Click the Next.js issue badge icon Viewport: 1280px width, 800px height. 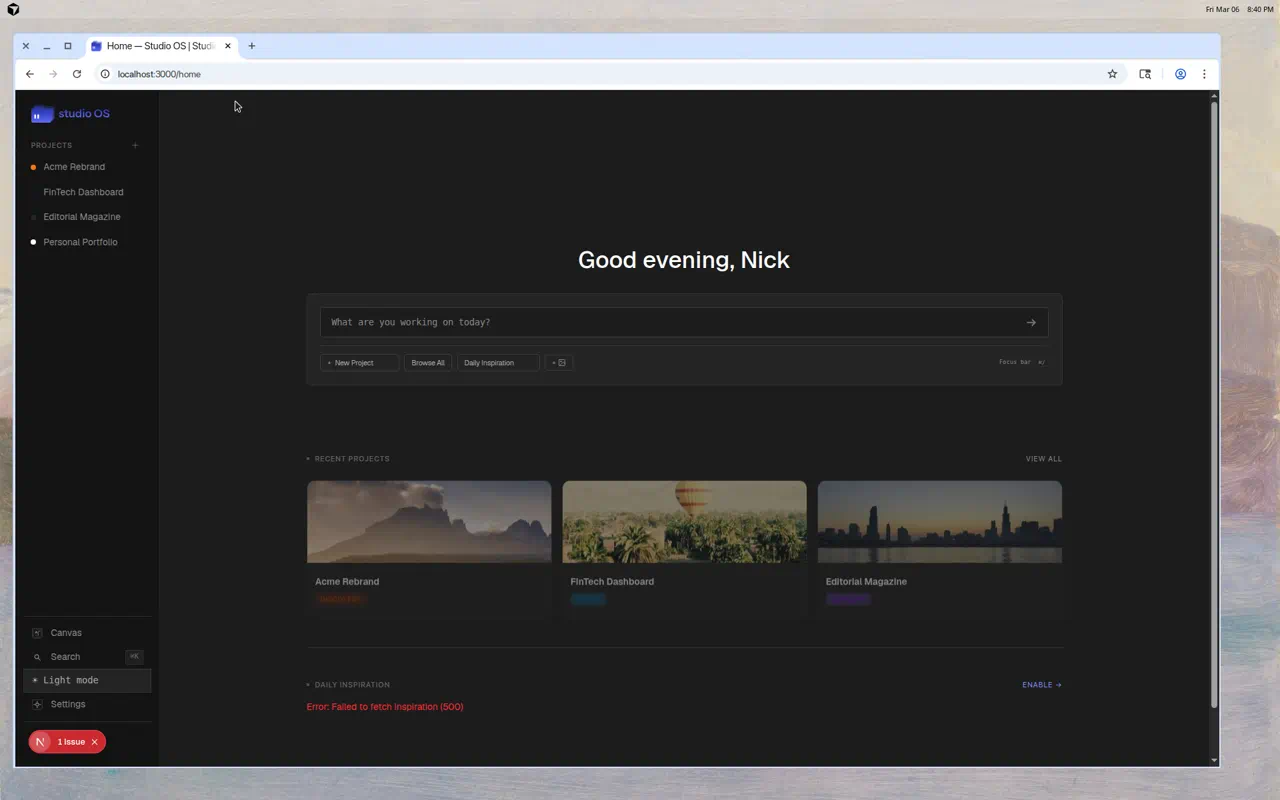pos(40,741)
